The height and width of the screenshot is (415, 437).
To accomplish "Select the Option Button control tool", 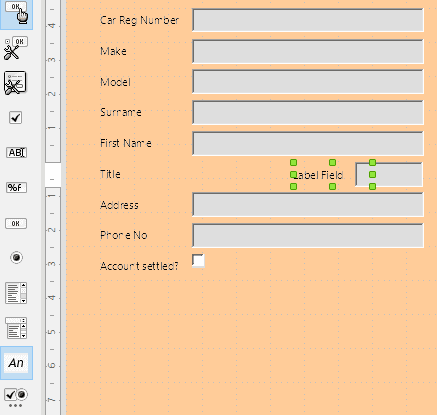I will point(16,258).
